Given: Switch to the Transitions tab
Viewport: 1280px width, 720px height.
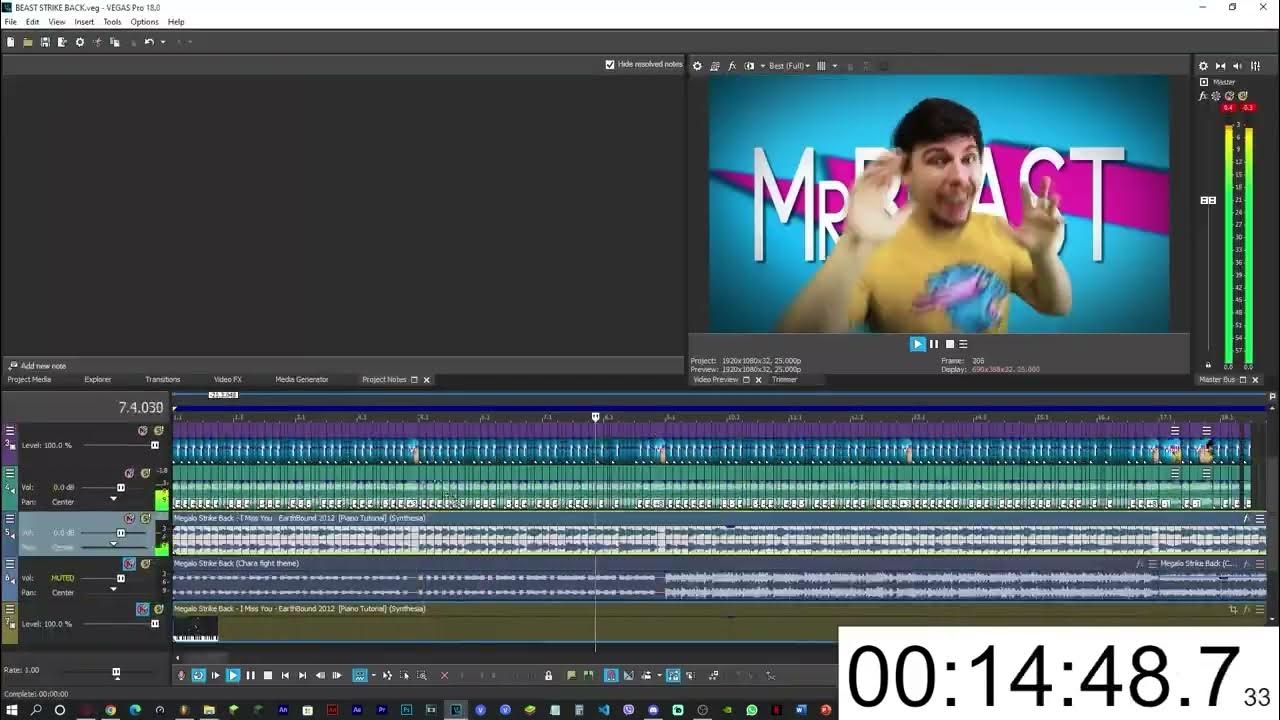Looking at the screenshot, I should (x=162, y=380).
